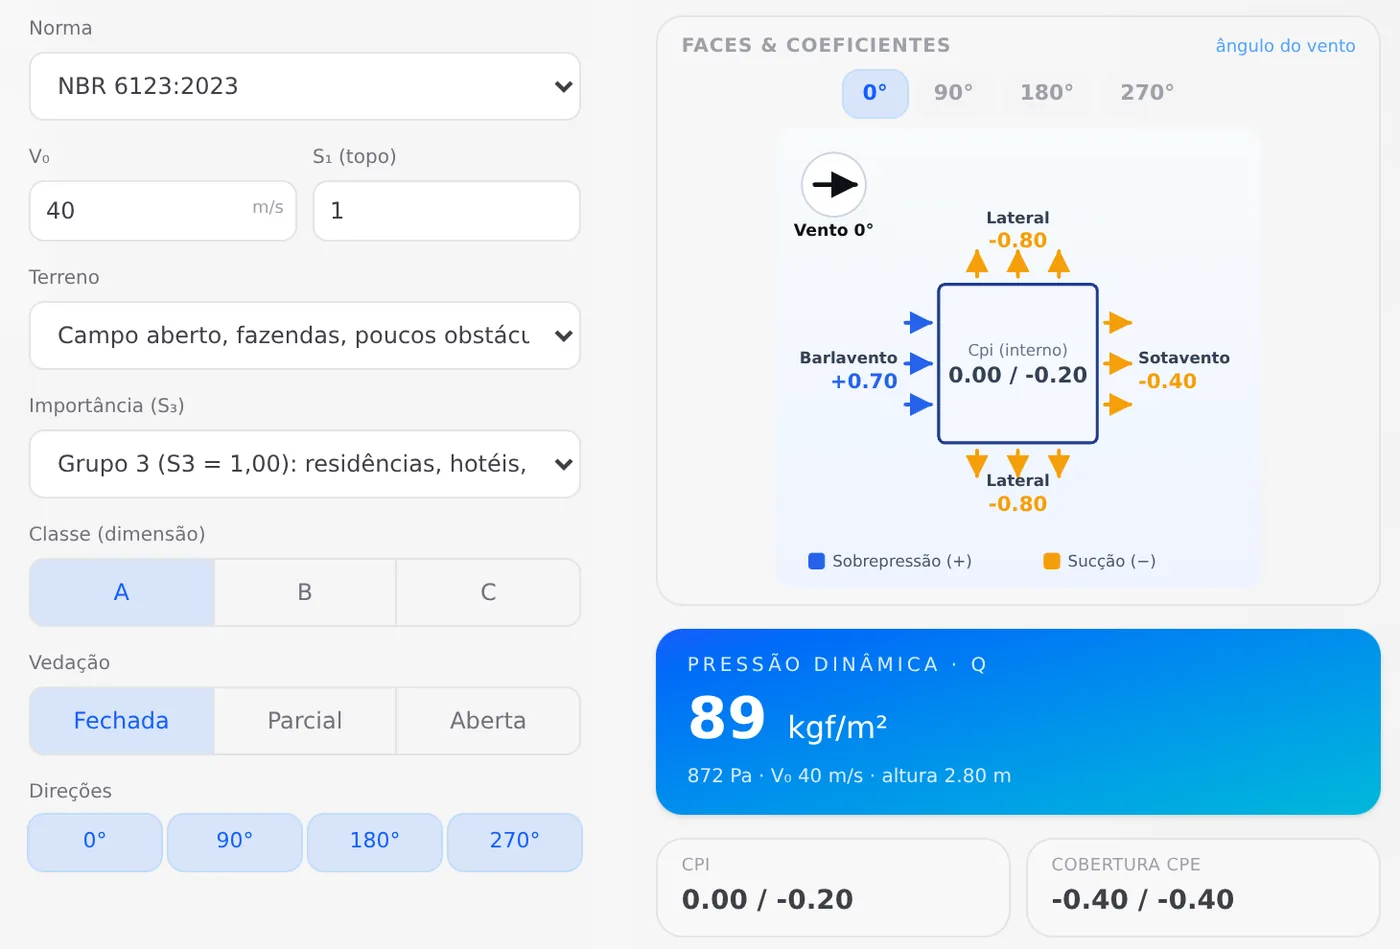This screenshot has width=1400, height=949.
Task: Switch to the 90° wind angle tab
Action: 954,93
